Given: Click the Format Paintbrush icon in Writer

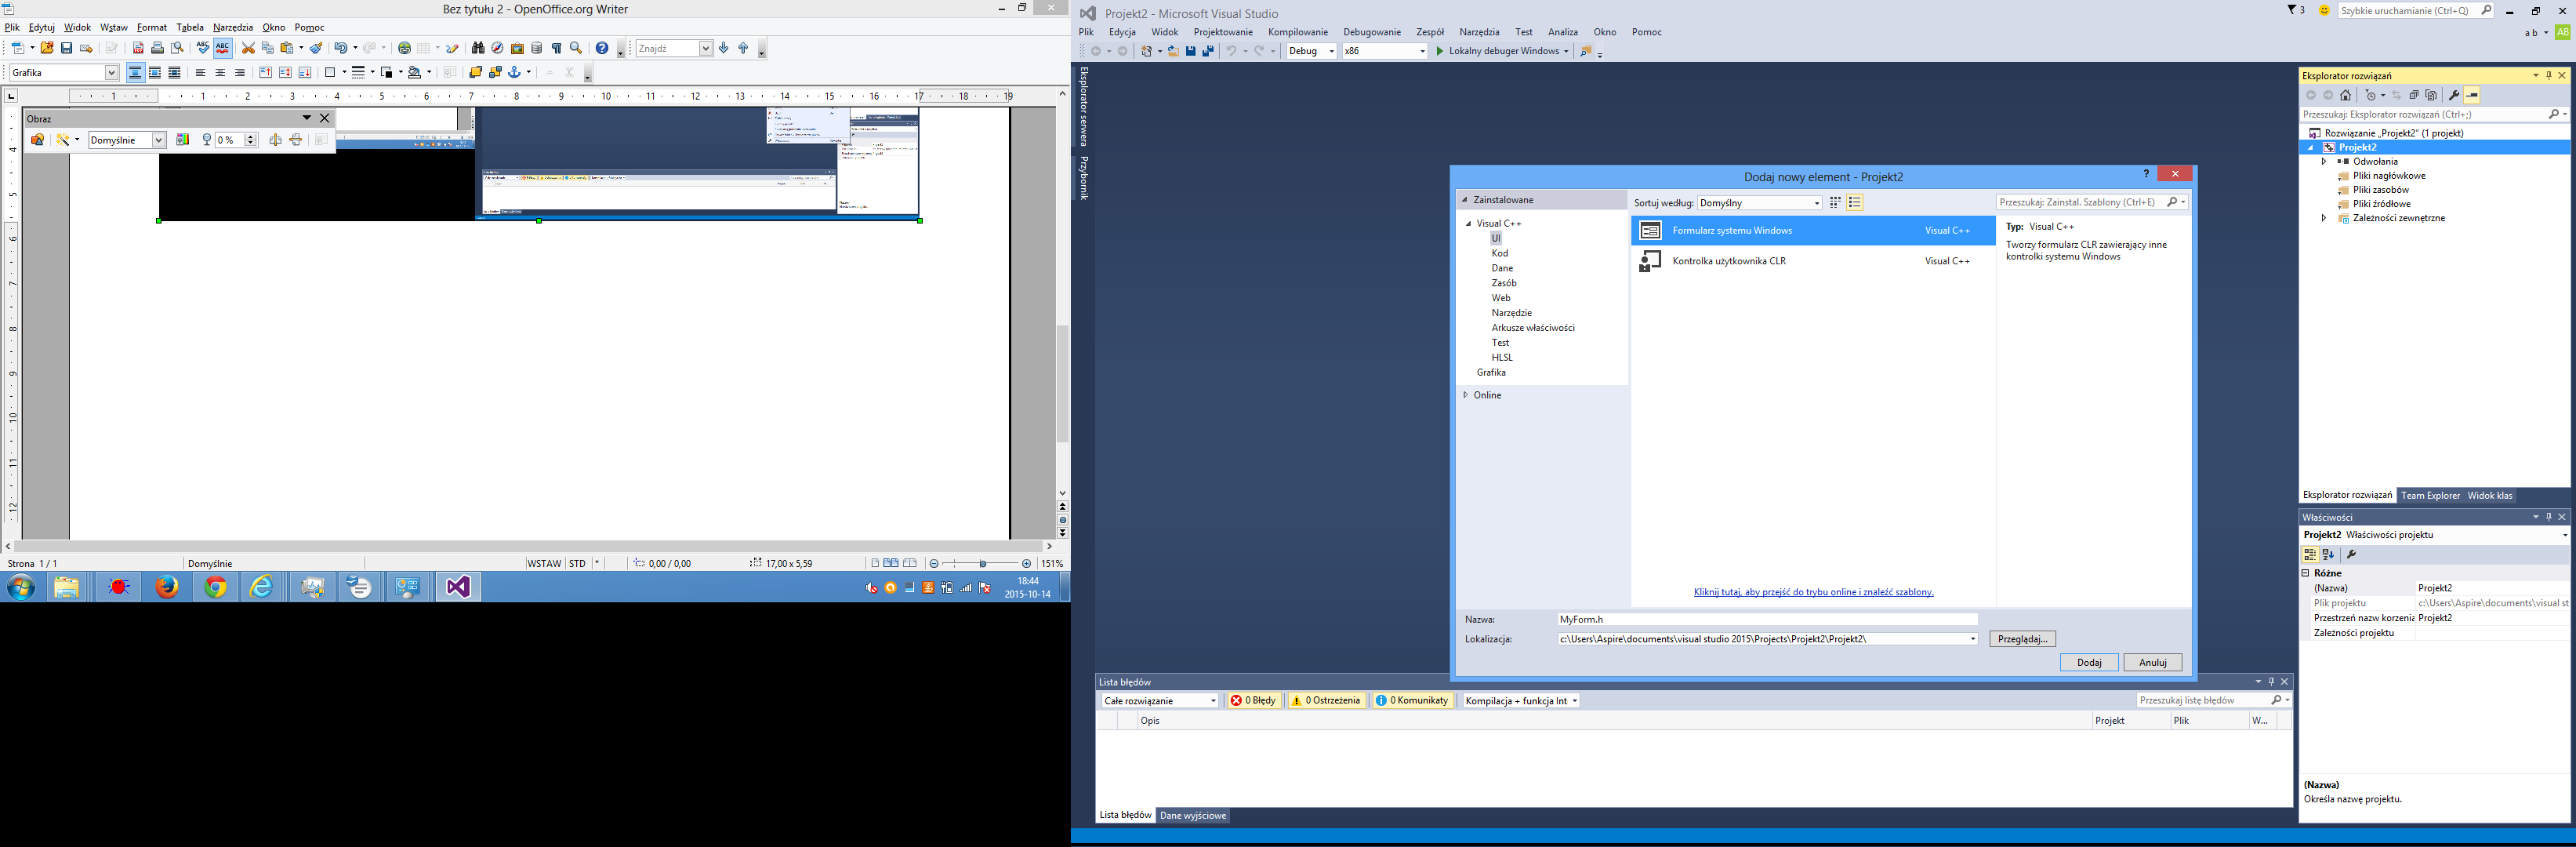Looking at the screenshot, I should [316, 48].
